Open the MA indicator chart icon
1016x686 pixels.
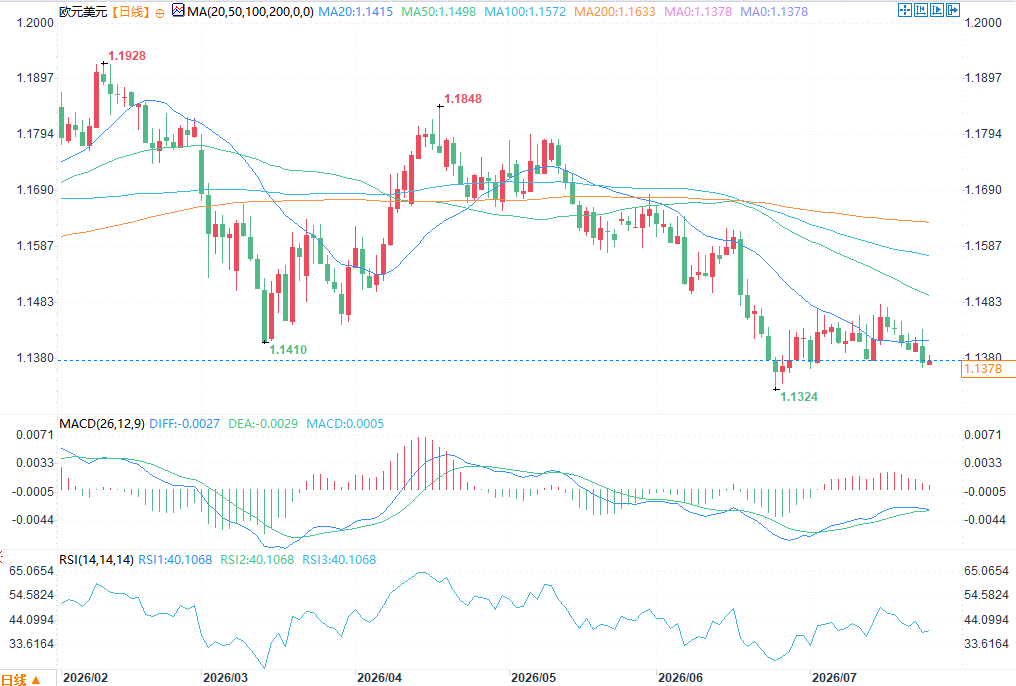[178, 10]
